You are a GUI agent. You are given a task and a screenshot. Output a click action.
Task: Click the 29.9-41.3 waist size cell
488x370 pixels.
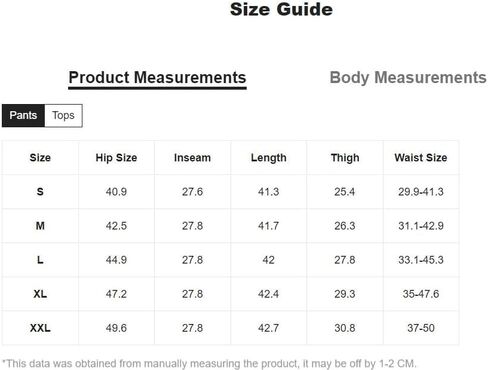[421, 192]
